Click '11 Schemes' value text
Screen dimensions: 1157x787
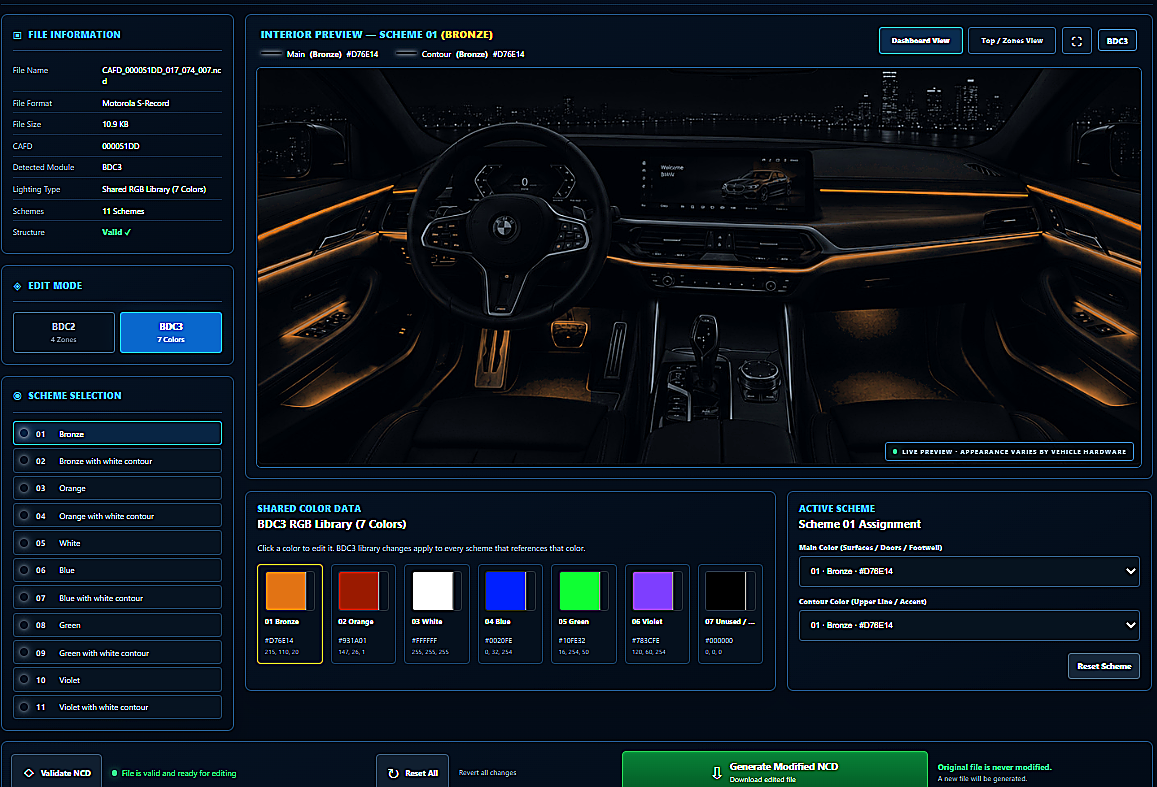pyautogui.click(x=123, y=211)
